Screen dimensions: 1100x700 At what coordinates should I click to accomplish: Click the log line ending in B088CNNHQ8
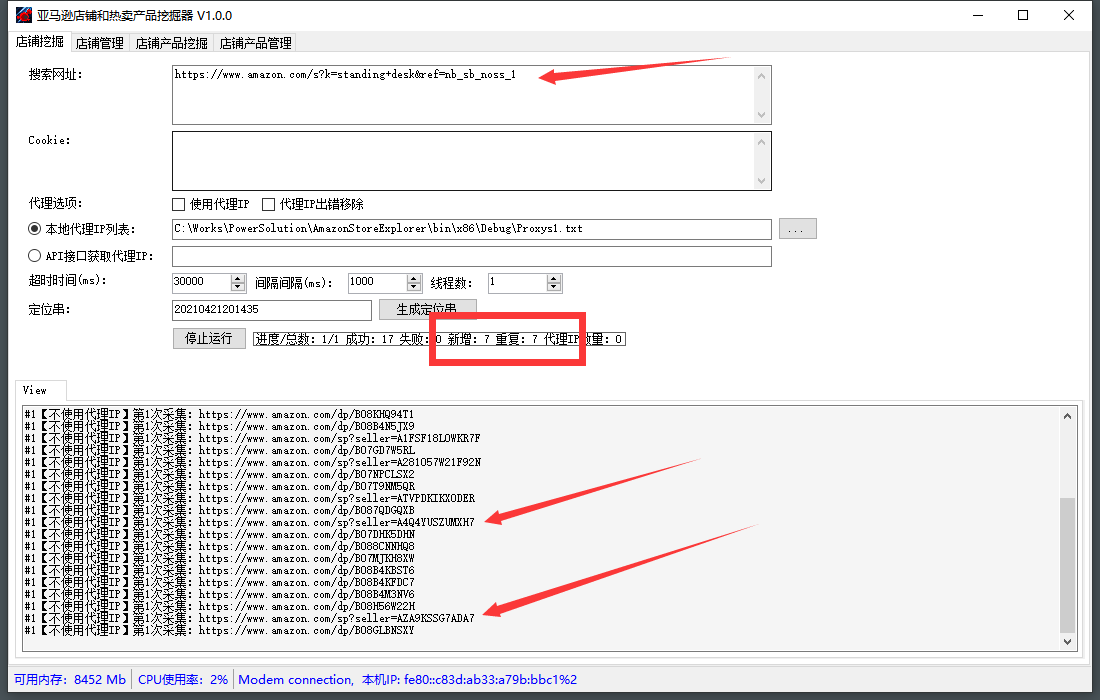pyautogui.click(x=219, y=546)
